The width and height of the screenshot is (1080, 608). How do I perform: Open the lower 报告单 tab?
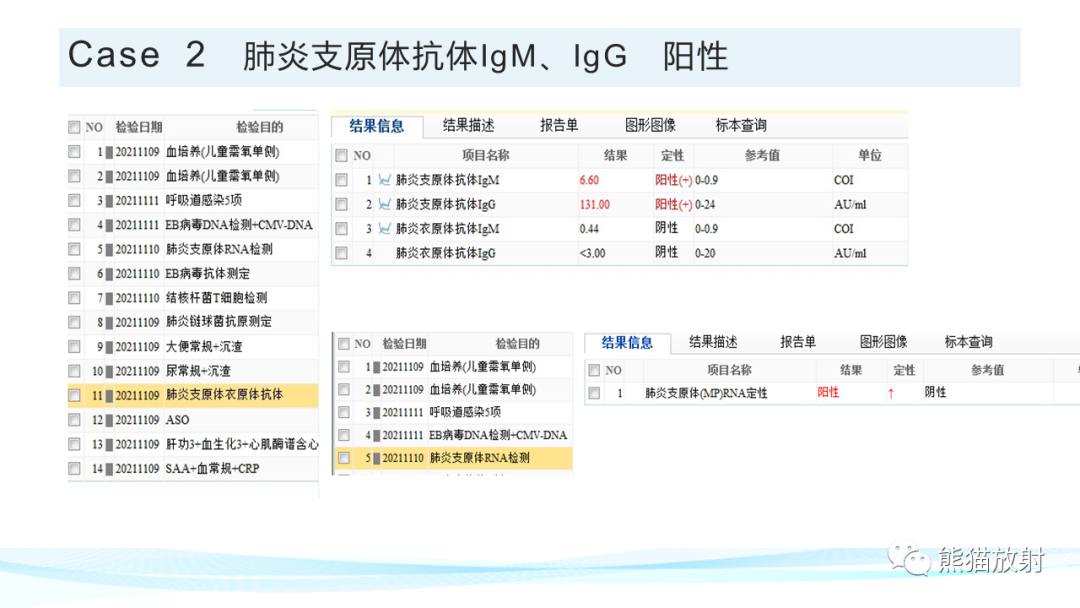[x=798, y=342]
